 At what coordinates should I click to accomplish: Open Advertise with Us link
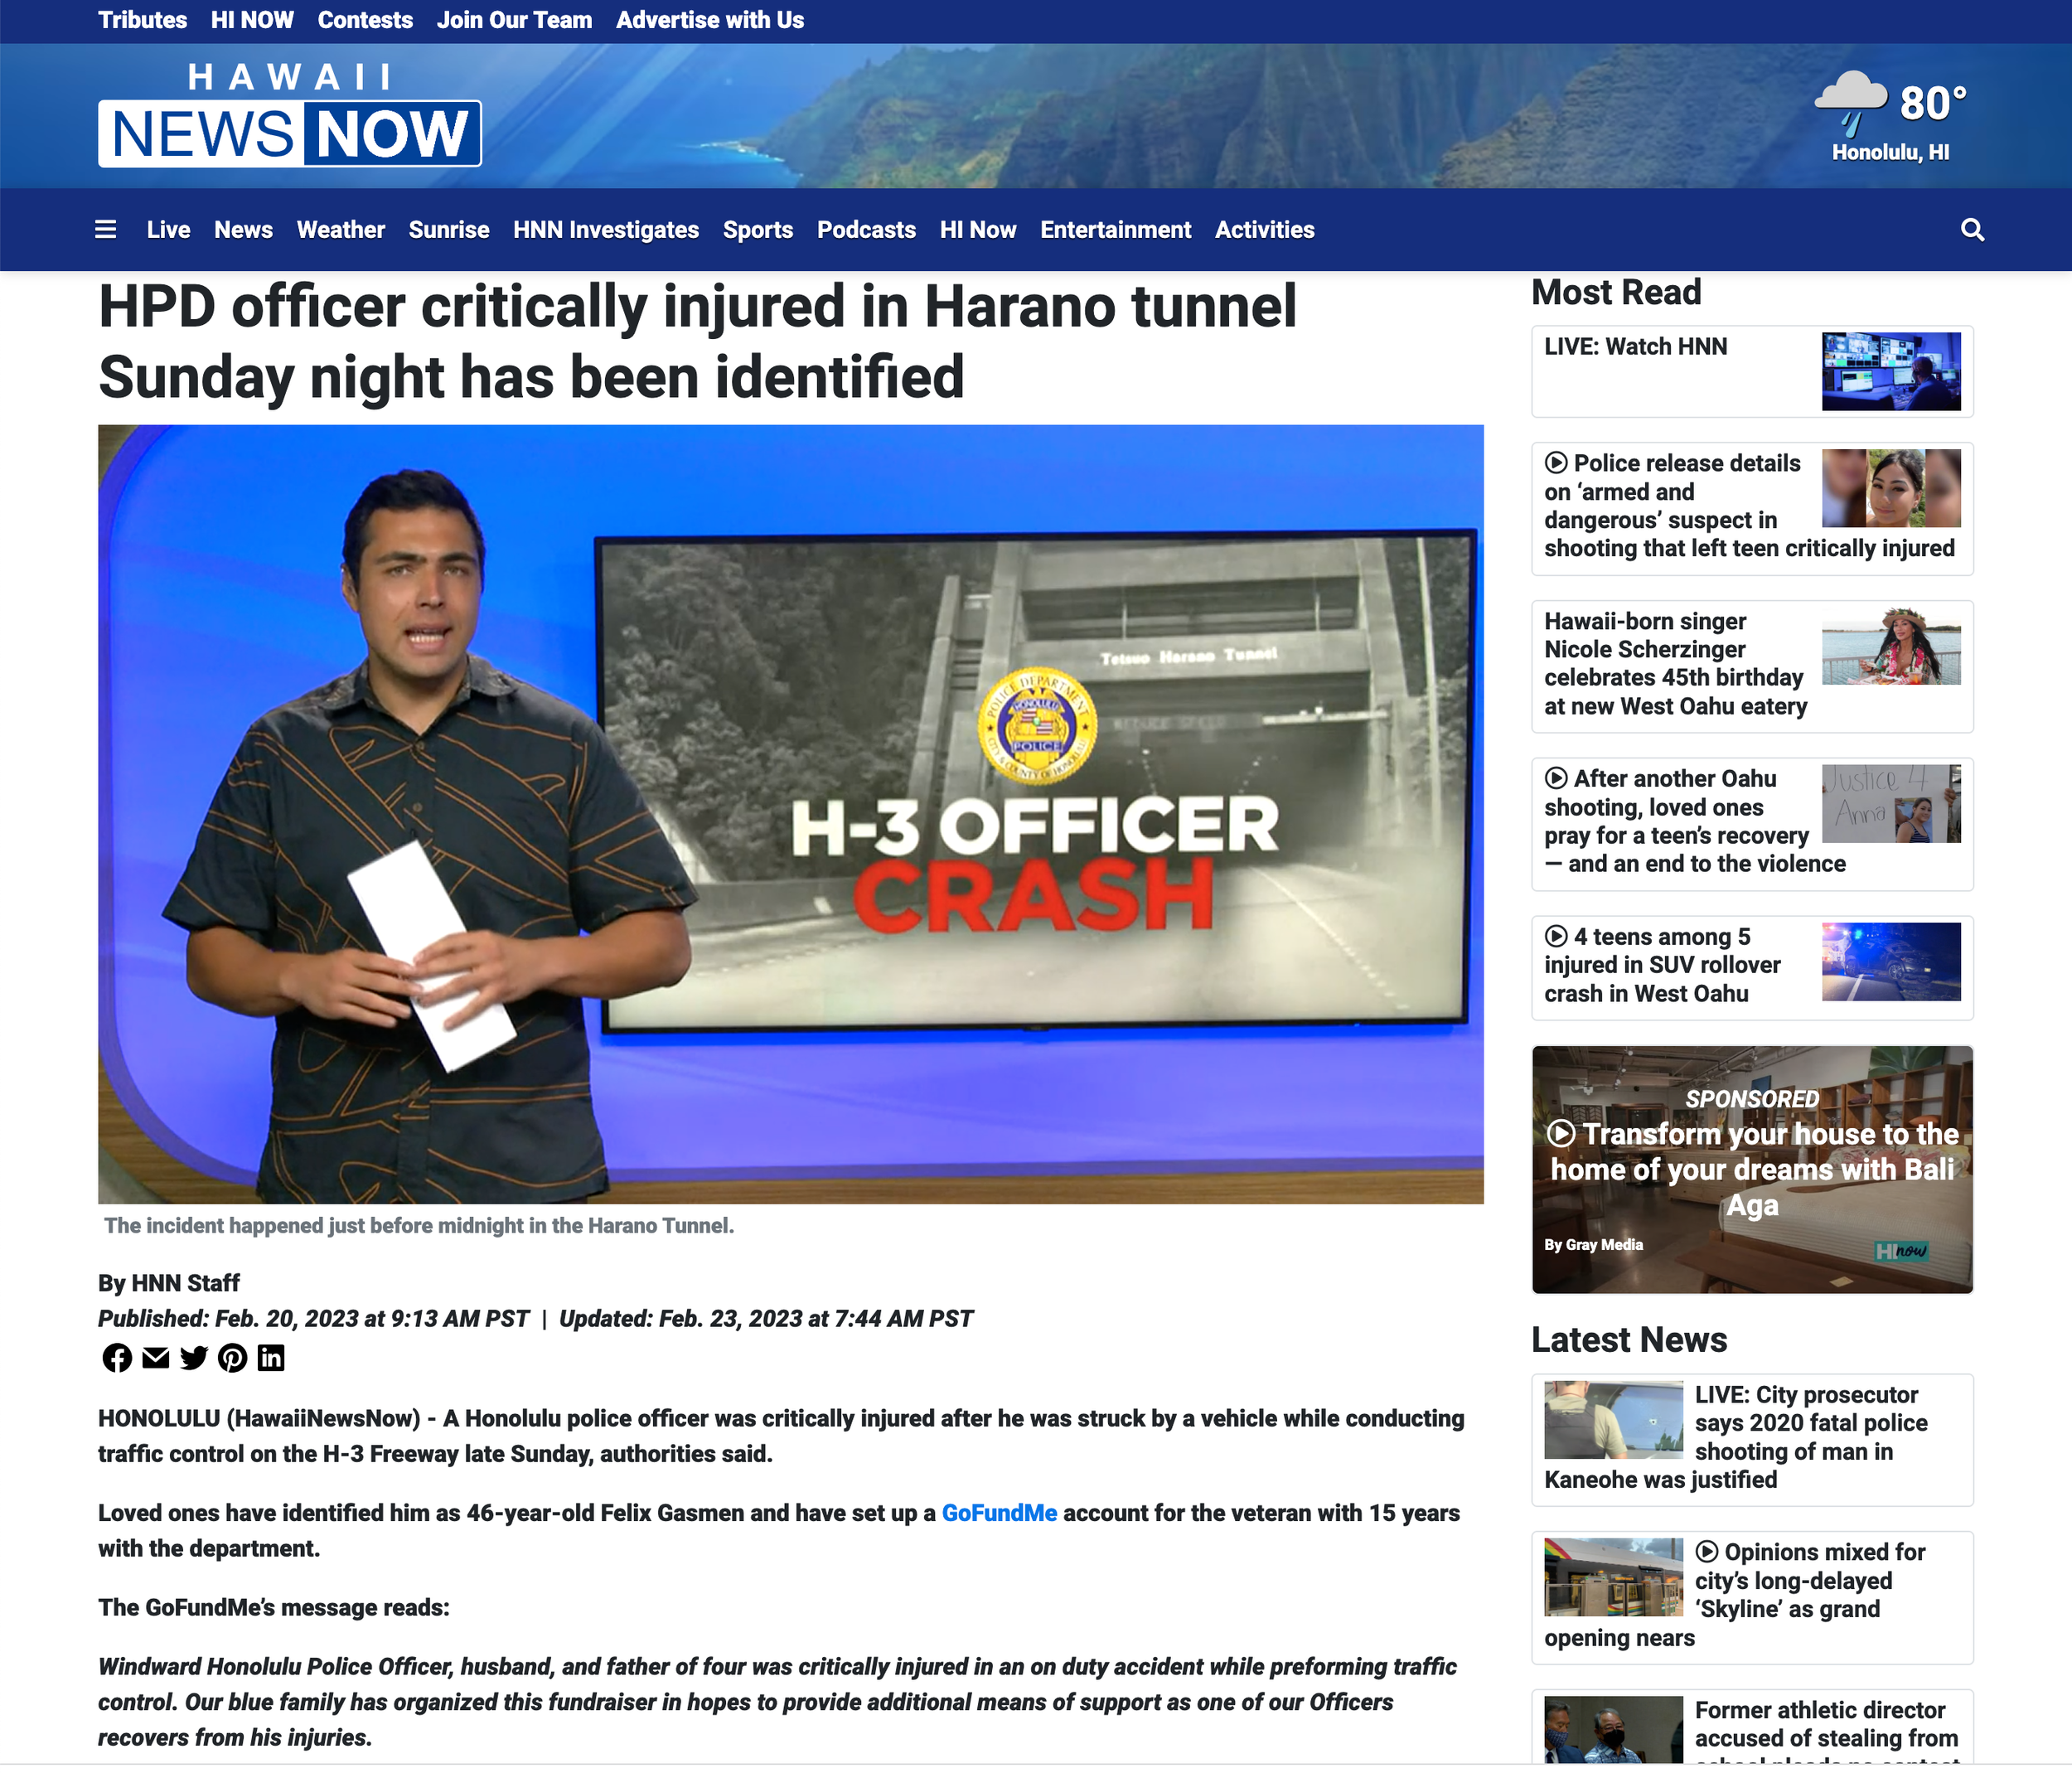click(x=709, y=20)
